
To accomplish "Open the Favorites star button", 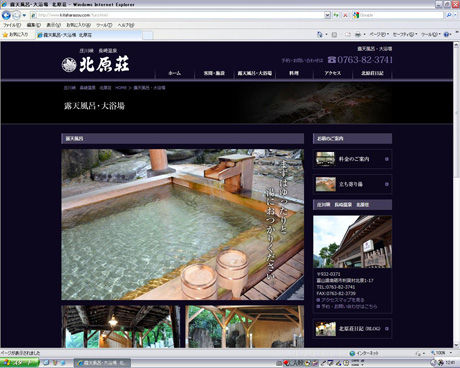I will click(x=15, y=35).
